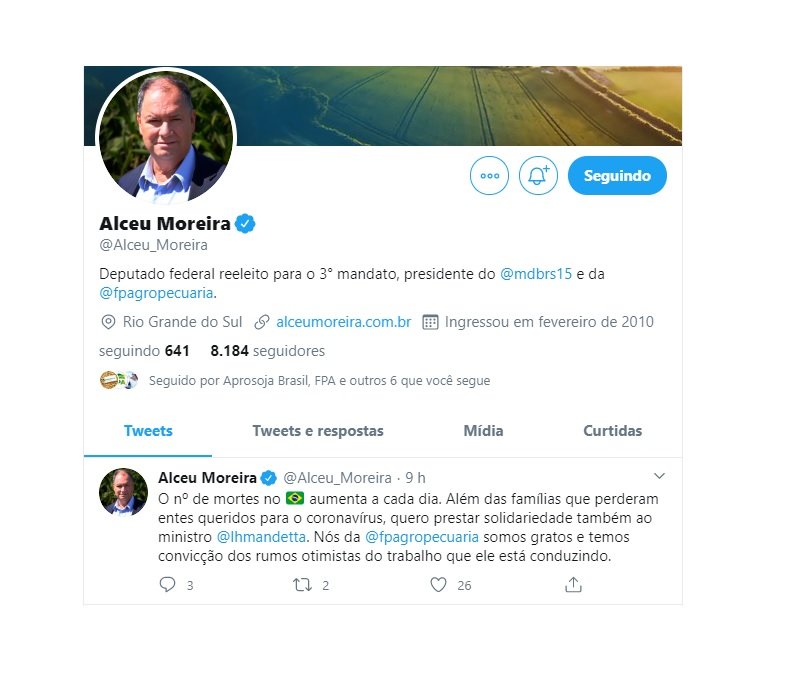Viewport: 788px width, 678px height.
Task: Retweet the coronavirus tweet
Action: point(303,585)
